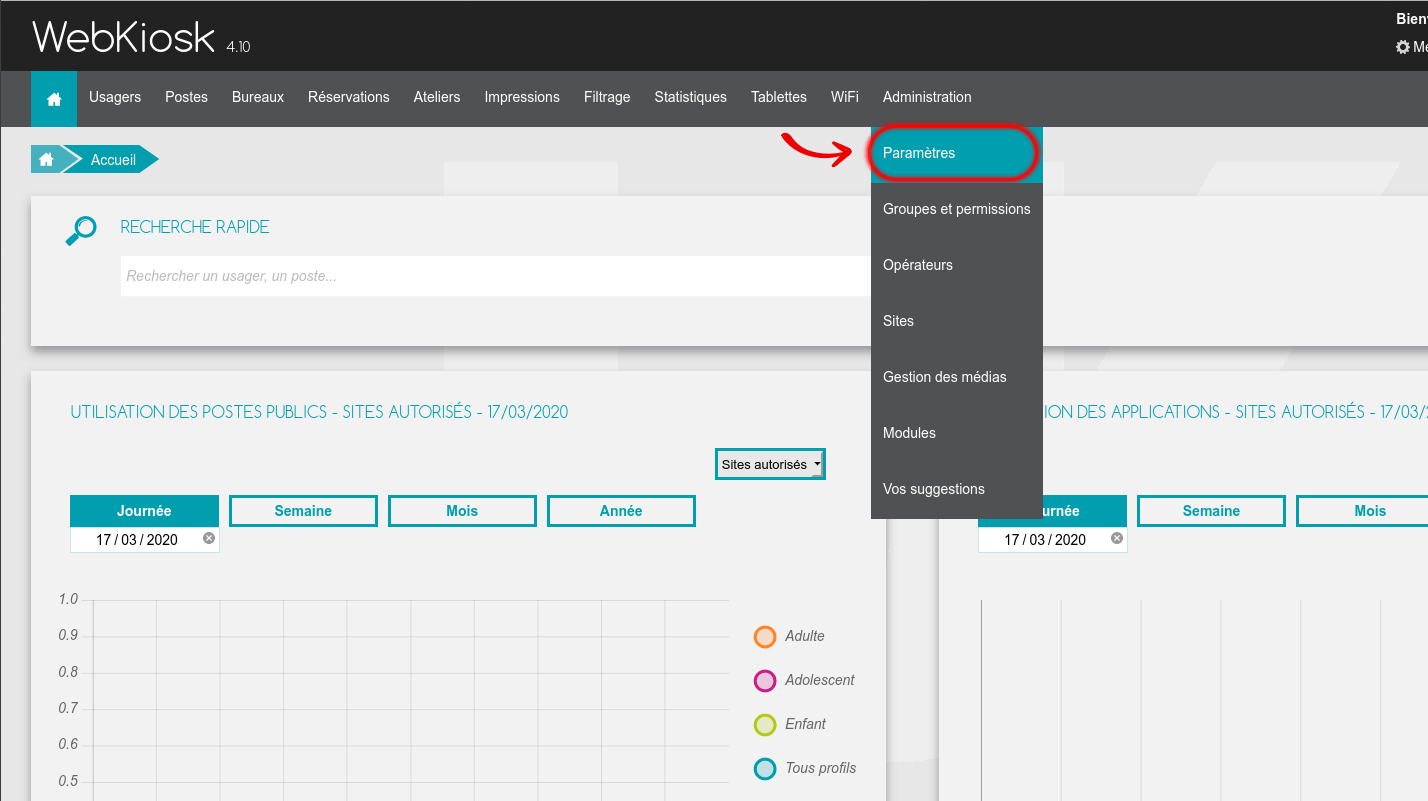Open the Statistiques menu
Screen dimensions: 1428x801
(x=690, y=98)
